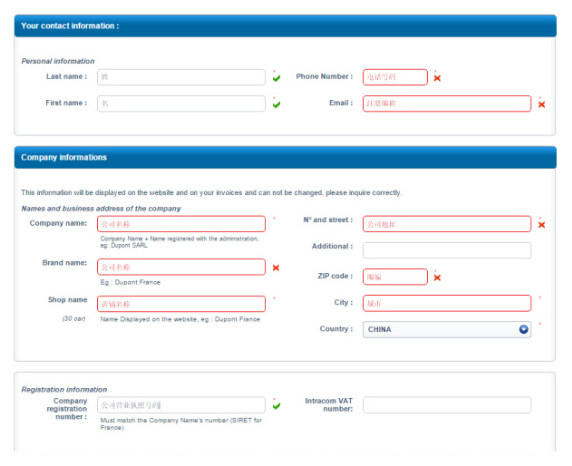This screenshot has height=466, width=572.
Task: Focus the Intracom VAT number field
Action: (447, 405)
